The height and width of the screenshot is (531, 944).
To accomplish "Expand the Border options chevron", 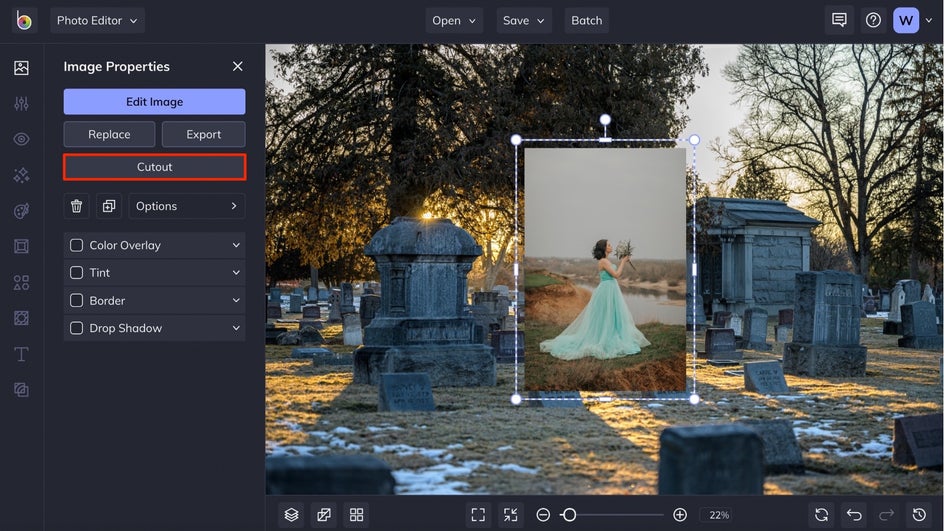I will 236,301.
